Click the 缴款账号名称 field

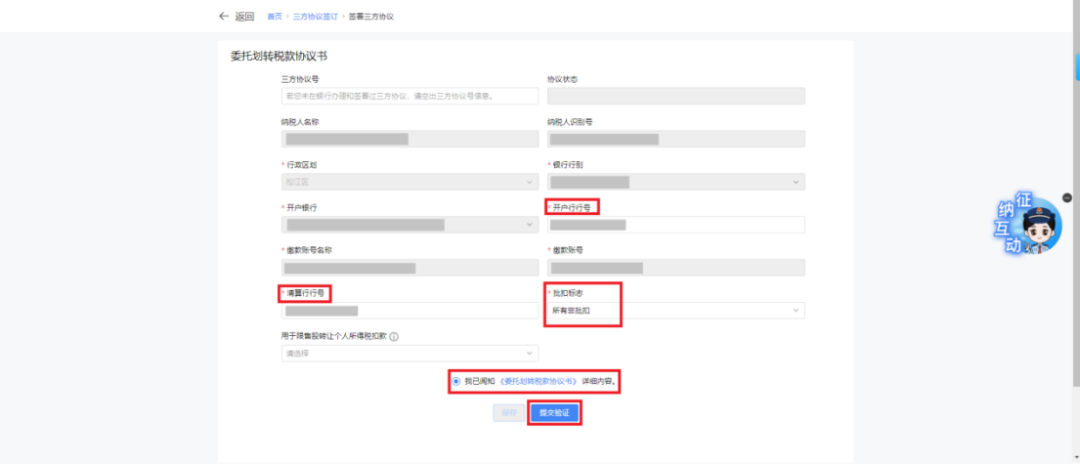point(410,268)
